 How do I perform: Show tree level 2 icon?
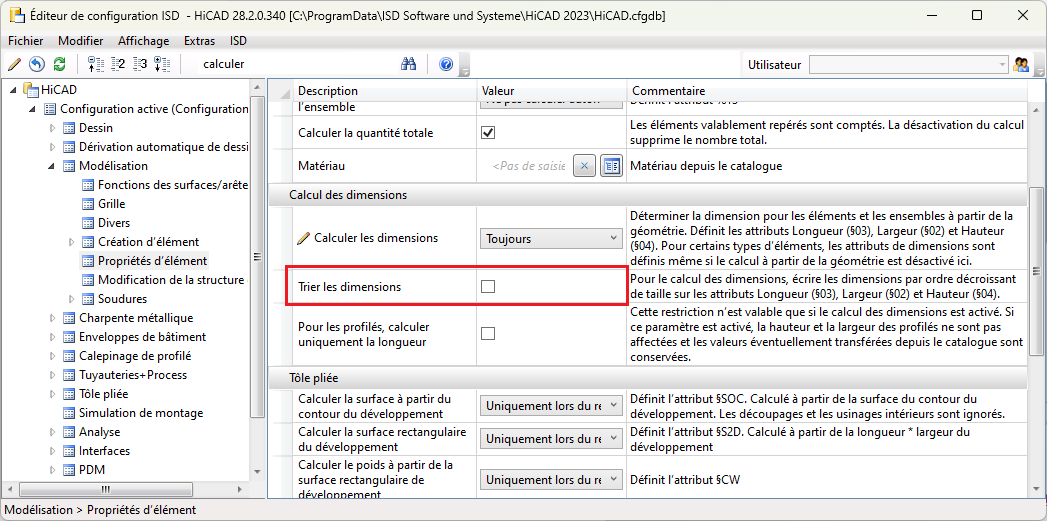pos(118,64)
